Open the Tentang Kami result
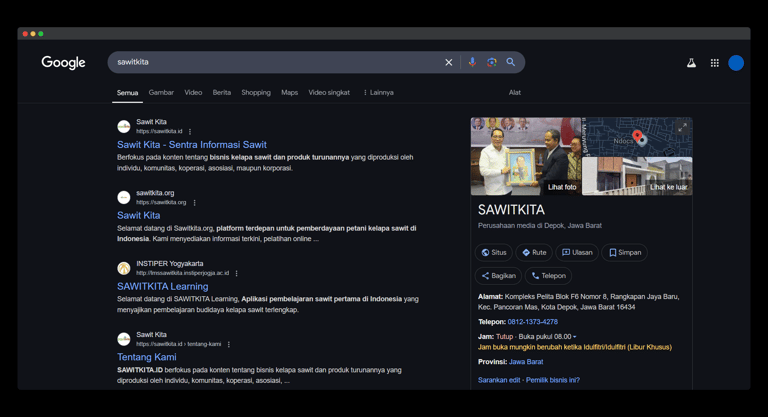Screen dimensions: 768x417 [x=146, y=357]
